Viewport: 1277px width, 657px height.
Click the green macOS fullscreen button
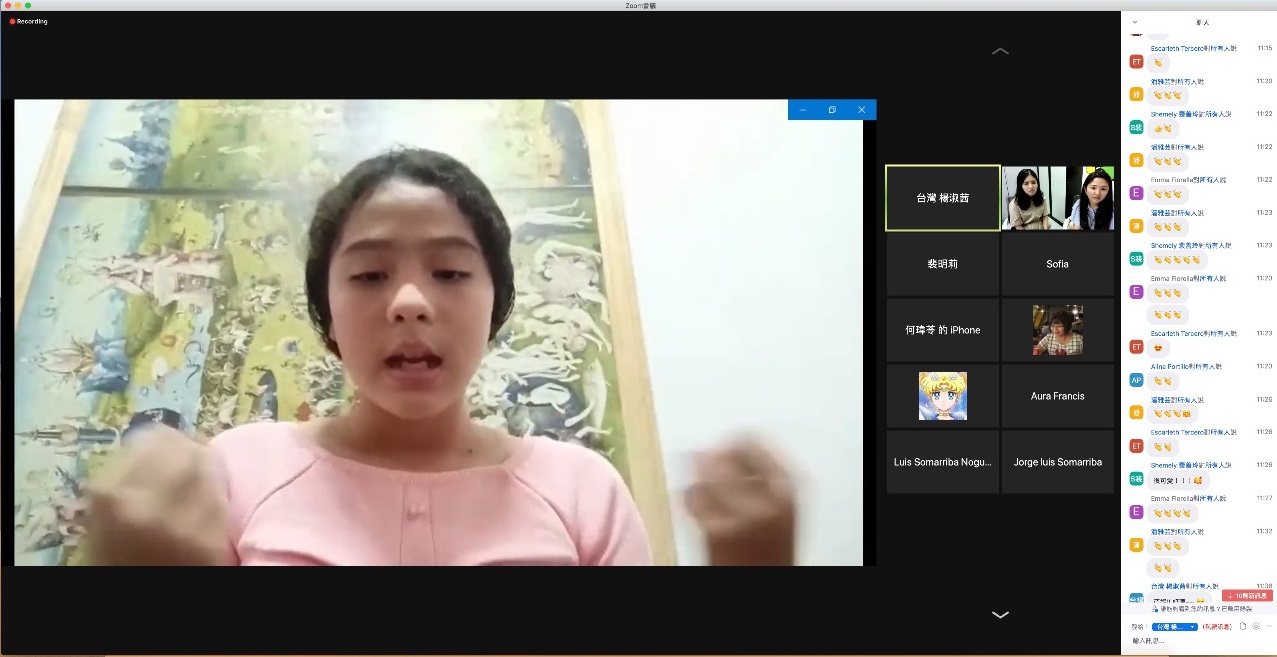pos(28,6)
